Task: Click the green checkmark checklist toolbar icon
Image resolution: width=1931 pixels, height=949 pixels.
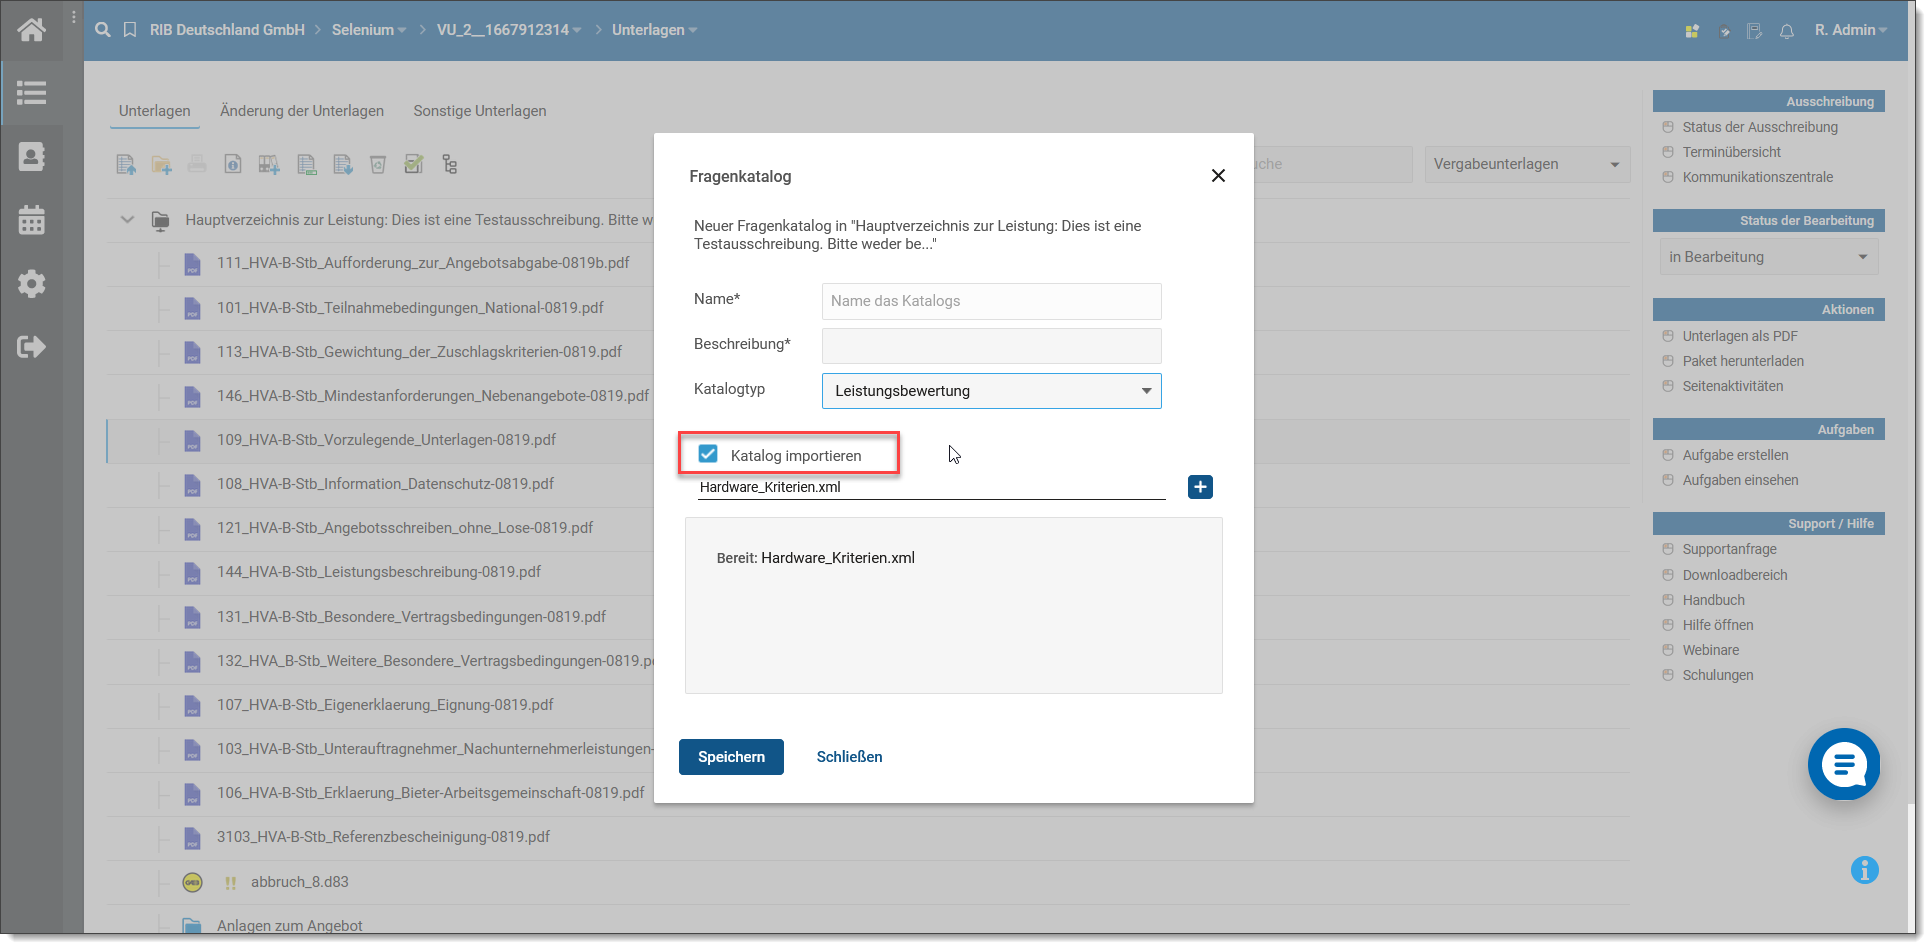Action: point(414,164)
